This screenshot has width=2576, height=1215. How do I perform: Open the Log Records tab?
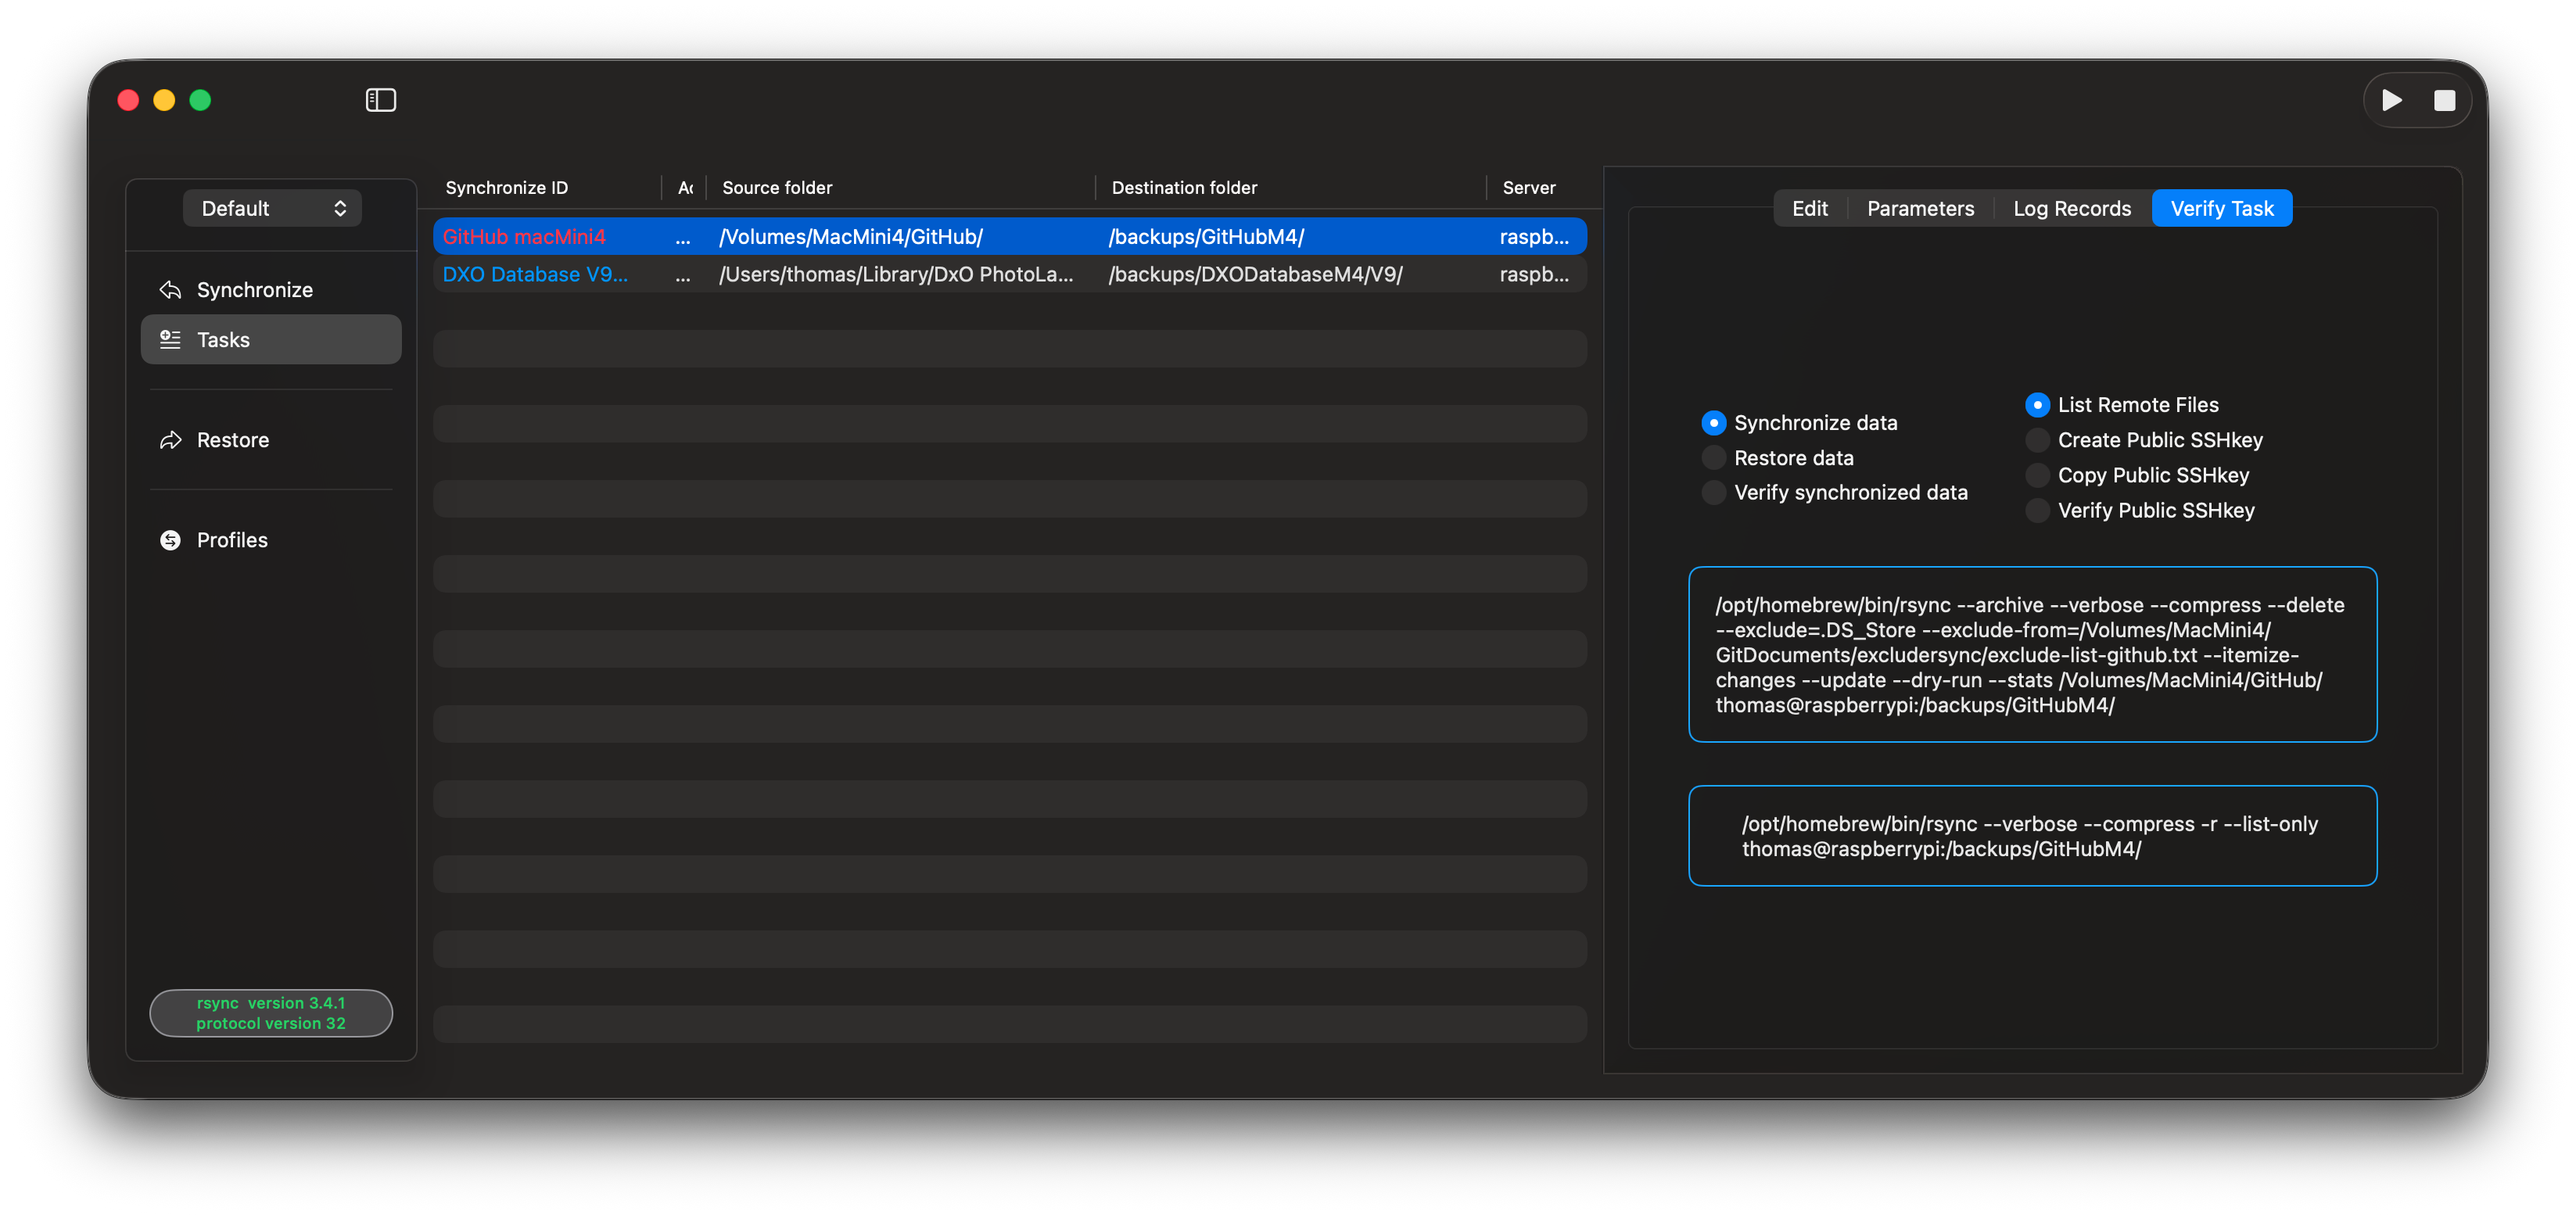[2071, 208]
